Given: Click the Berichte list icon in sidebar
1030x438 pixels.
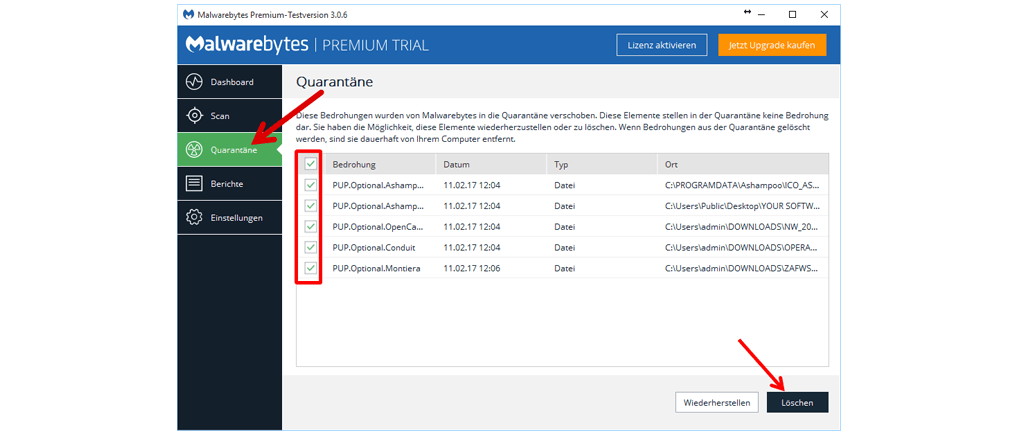Looking at the screenshot, I should click(194, 184).
